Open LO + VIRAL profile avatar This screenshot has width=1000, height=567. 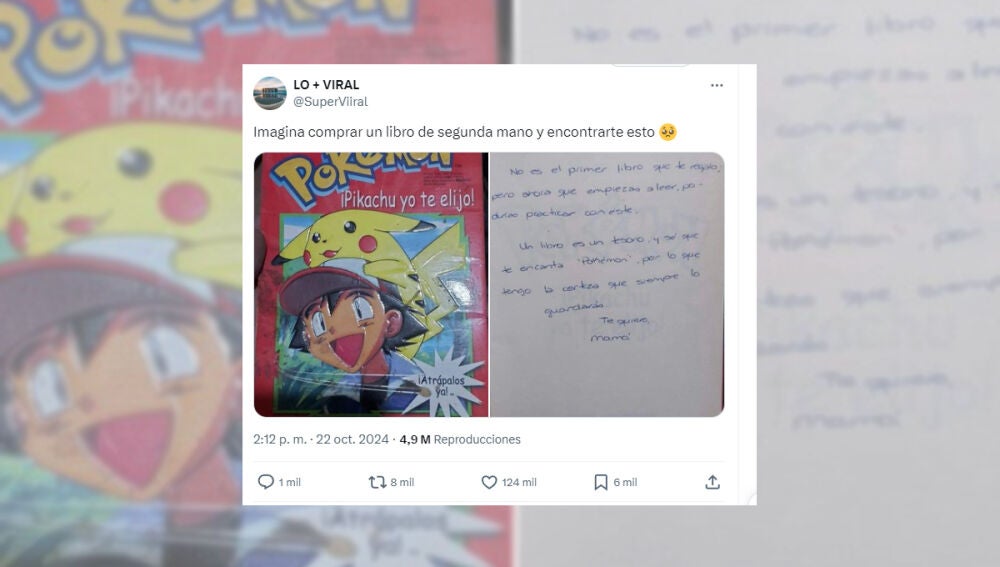[270, 93]
